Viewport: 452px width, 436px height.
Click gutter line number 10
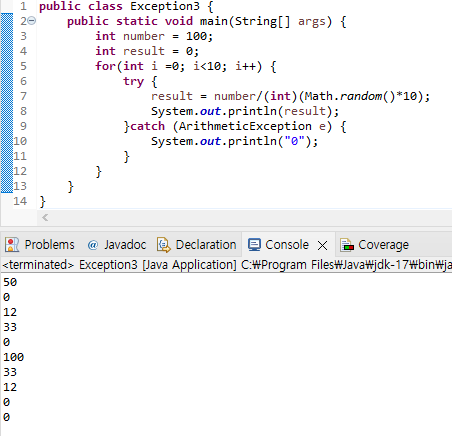click(20, 141)
